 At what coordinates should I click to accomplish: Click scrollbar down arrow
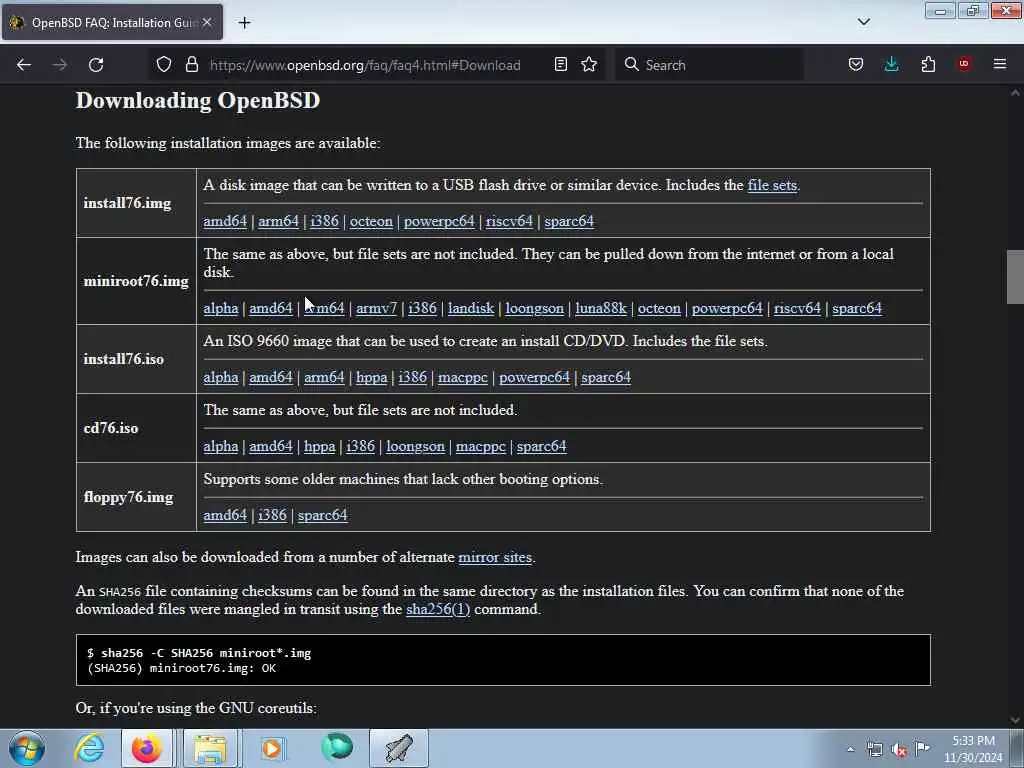point(1015,720)
